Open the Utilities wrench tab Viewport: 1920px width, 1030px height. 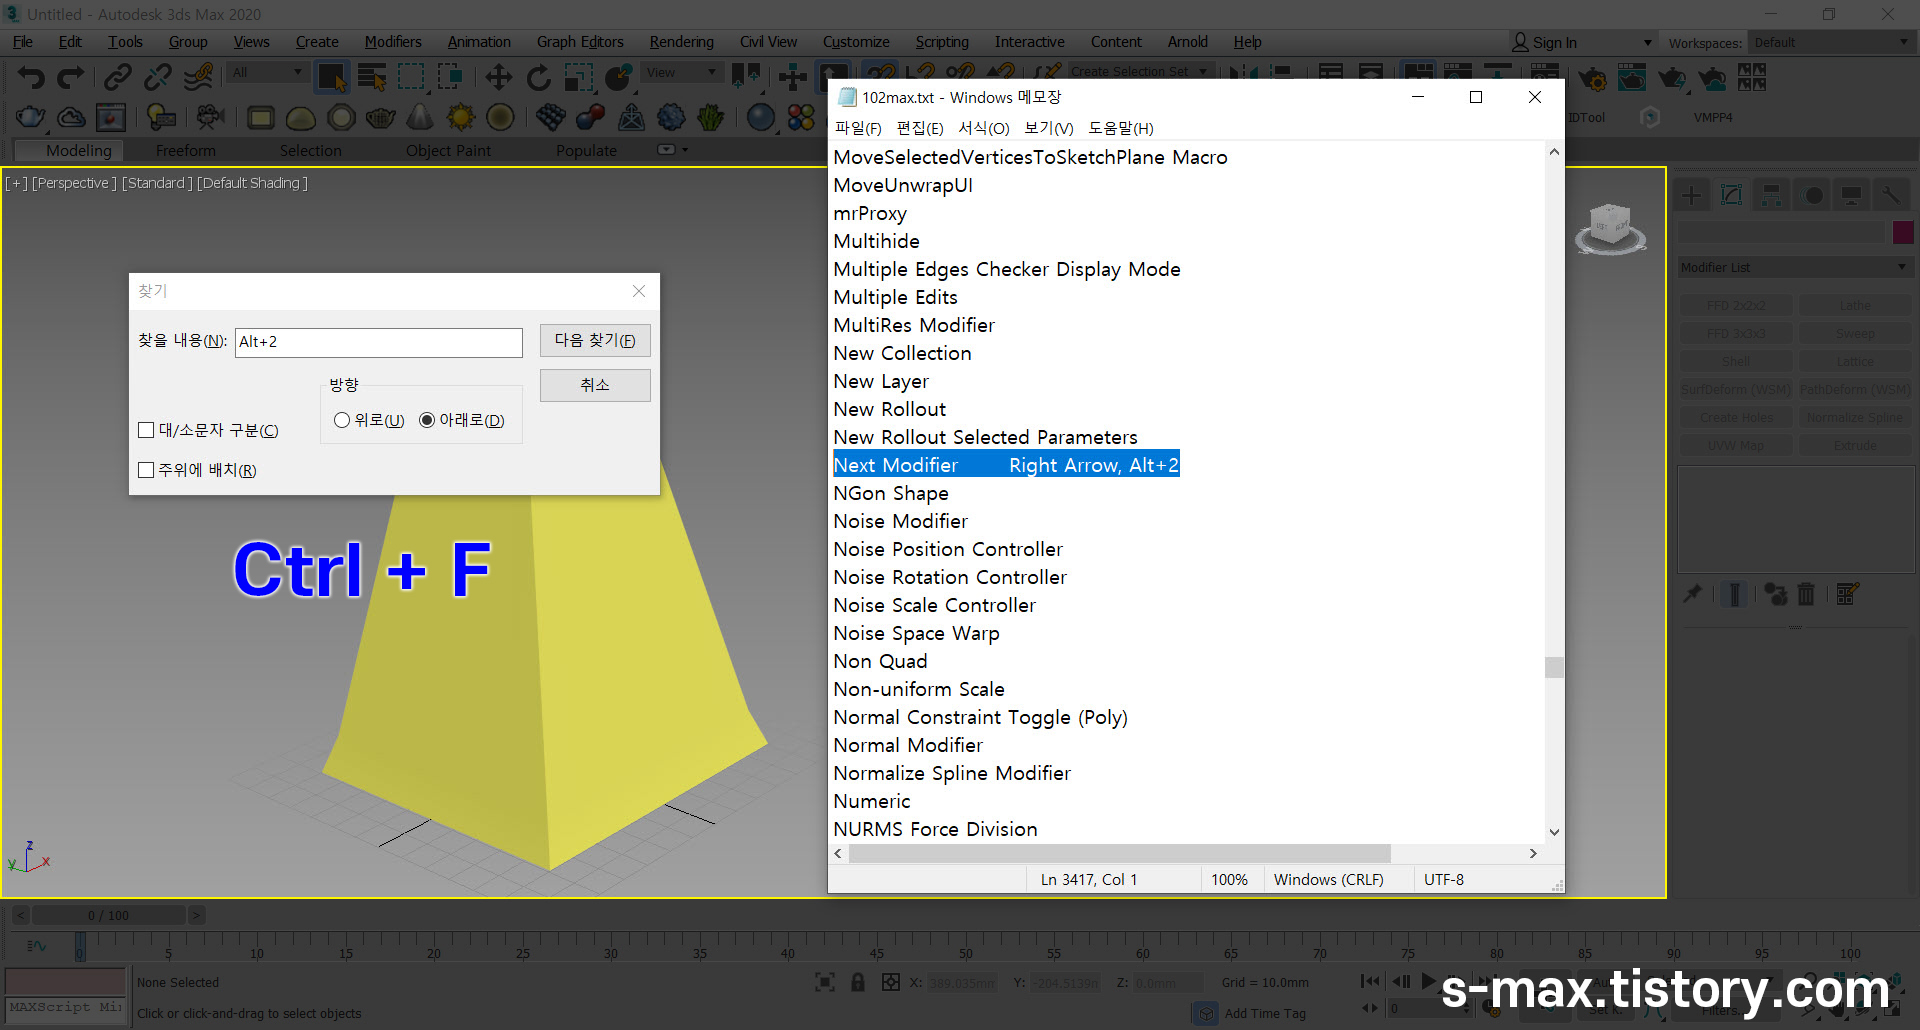[x=1891, y=195]
